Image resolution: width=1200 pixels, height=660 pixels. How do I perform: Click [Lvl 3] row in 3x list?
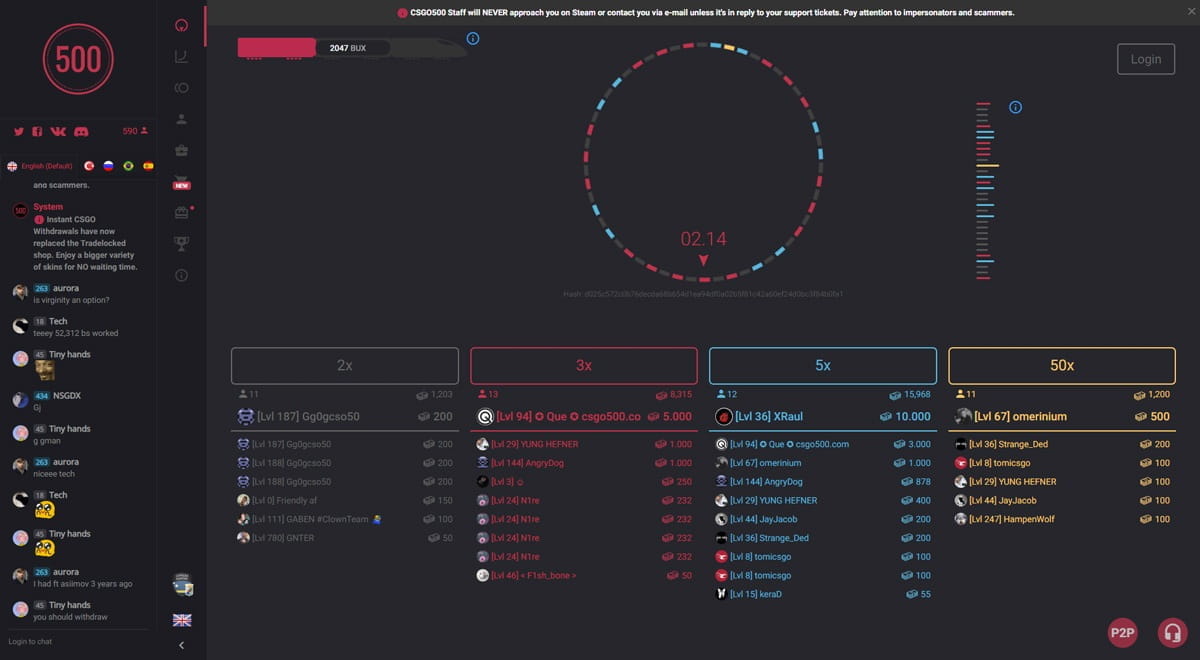pyautogui.click(x=584, y=482)
